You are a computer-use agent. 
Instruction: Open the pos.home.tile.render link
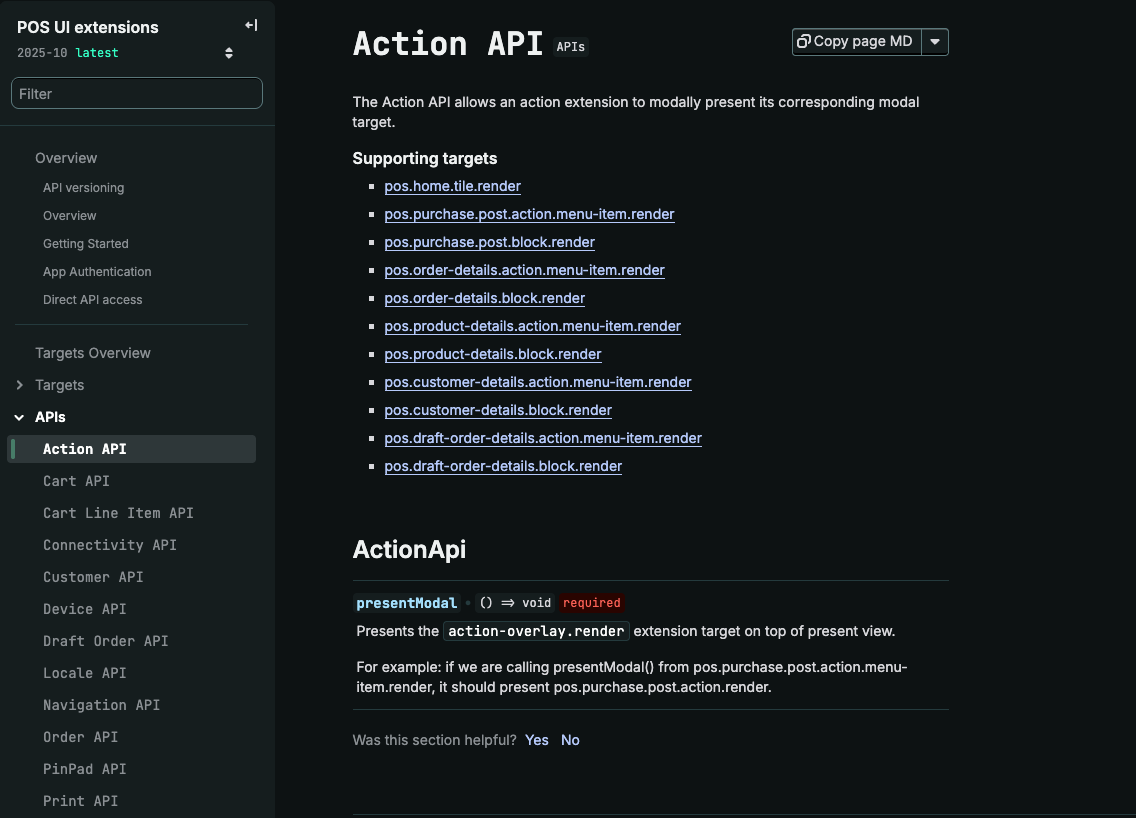[452, 186]
